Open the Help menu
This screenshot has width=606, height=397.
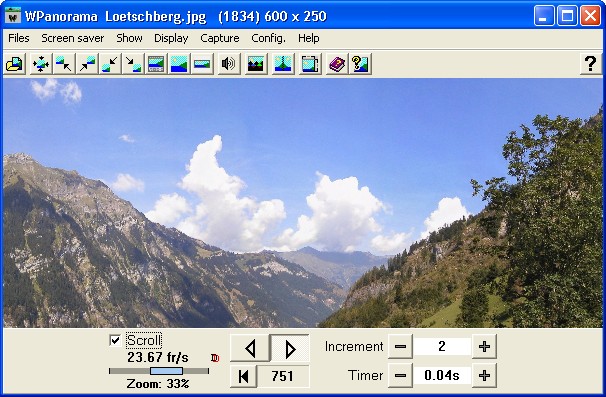point(308,38)
